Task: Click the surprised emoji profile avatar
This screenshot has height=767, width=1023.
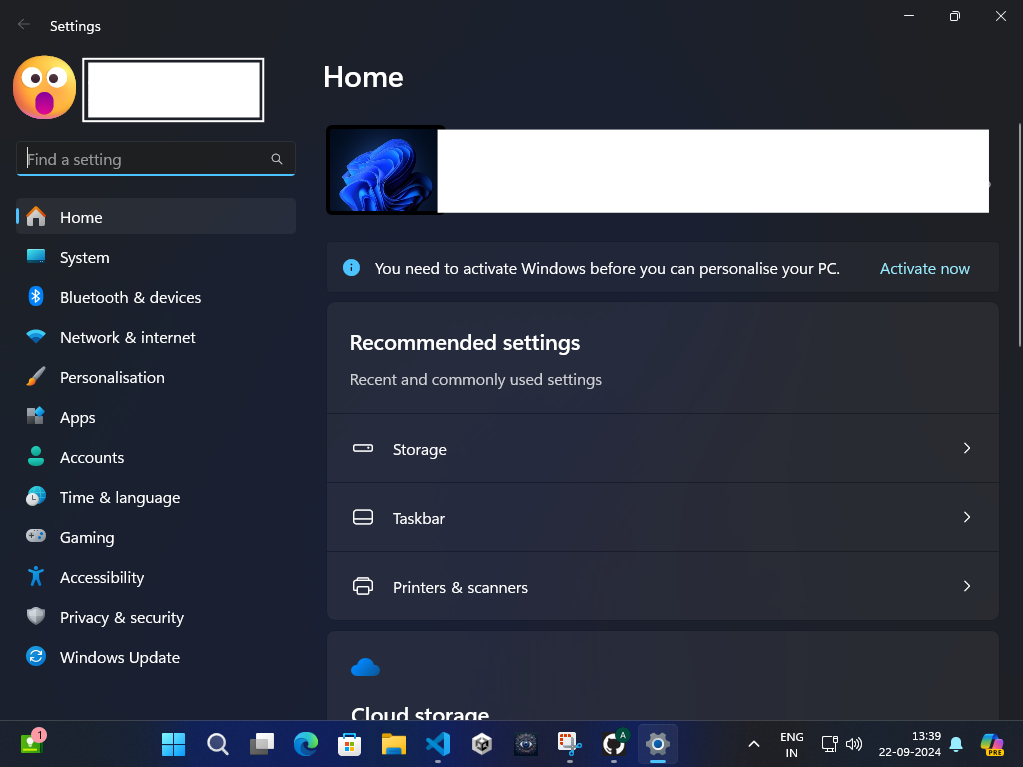Action: [44, 87]
